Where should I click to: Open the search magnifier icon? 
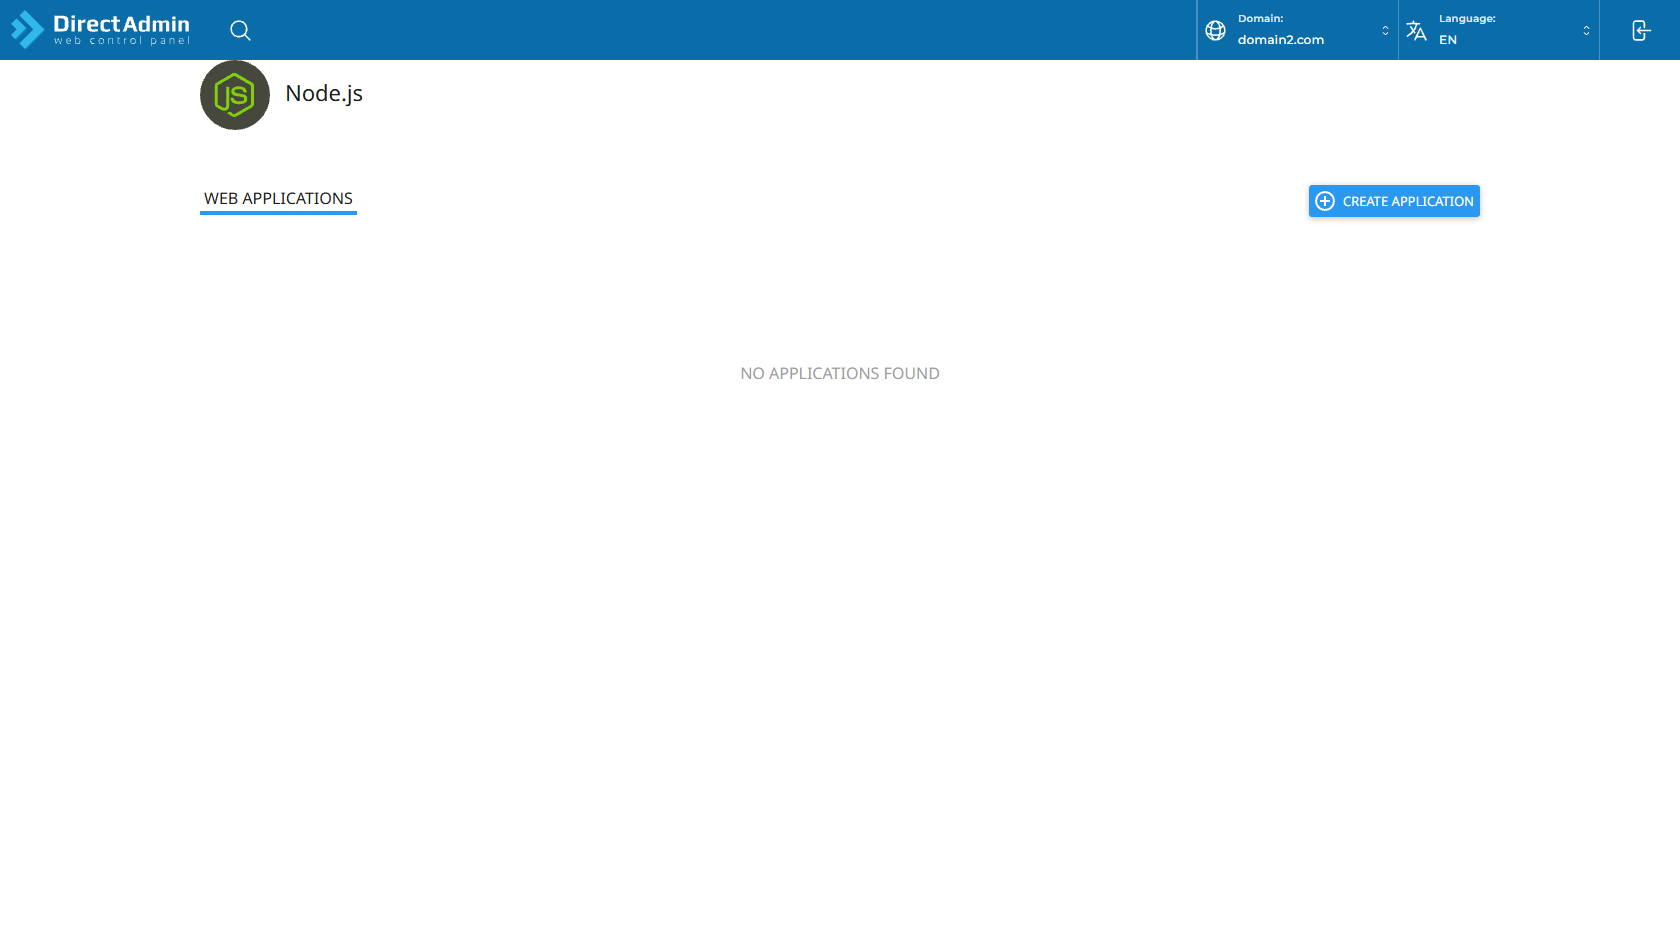[x=240, y=30]
